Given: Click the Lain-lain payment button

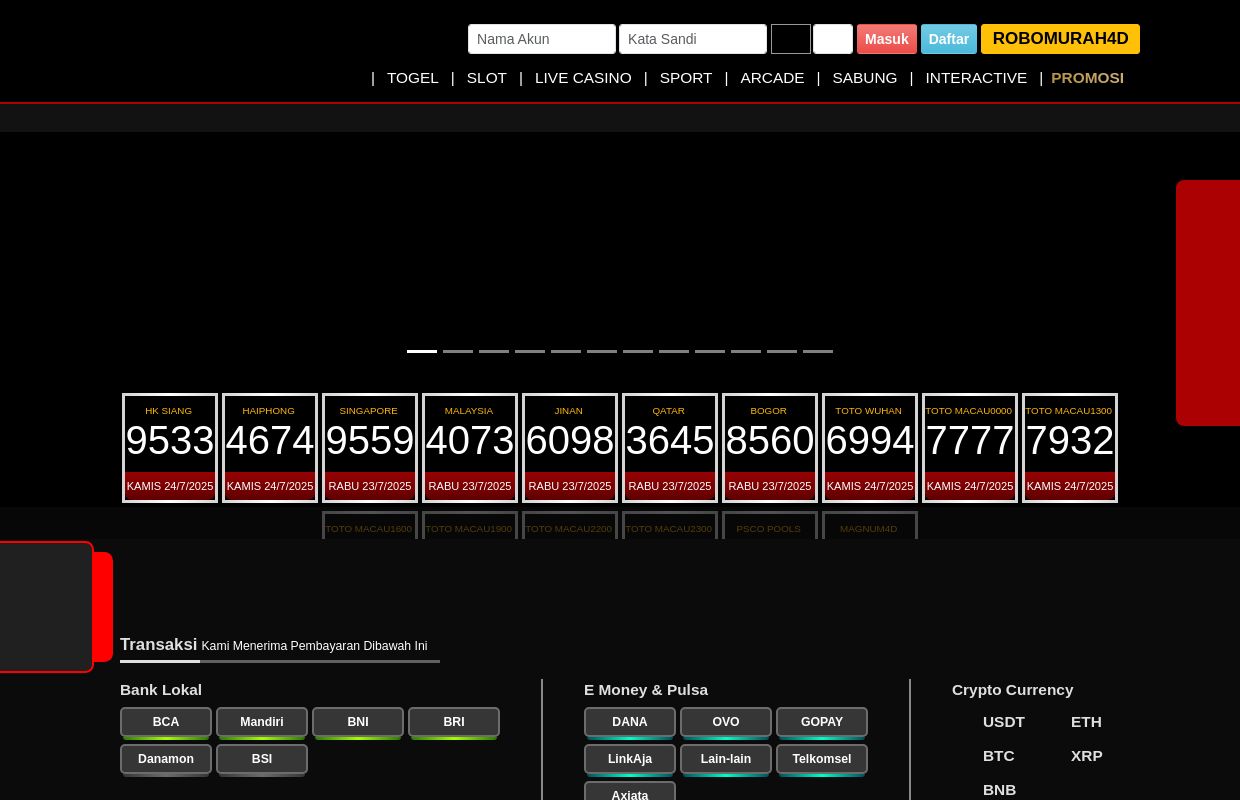Looking at the screenshot, I should (726, 759).
